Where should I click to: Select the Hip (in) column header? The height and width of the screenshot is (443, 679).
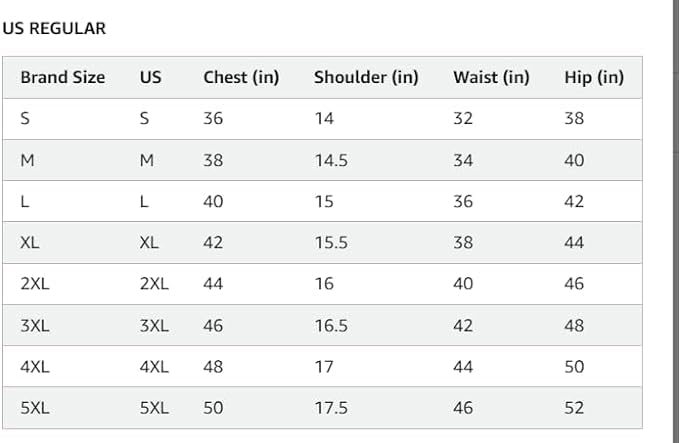(x=594, y=77)
